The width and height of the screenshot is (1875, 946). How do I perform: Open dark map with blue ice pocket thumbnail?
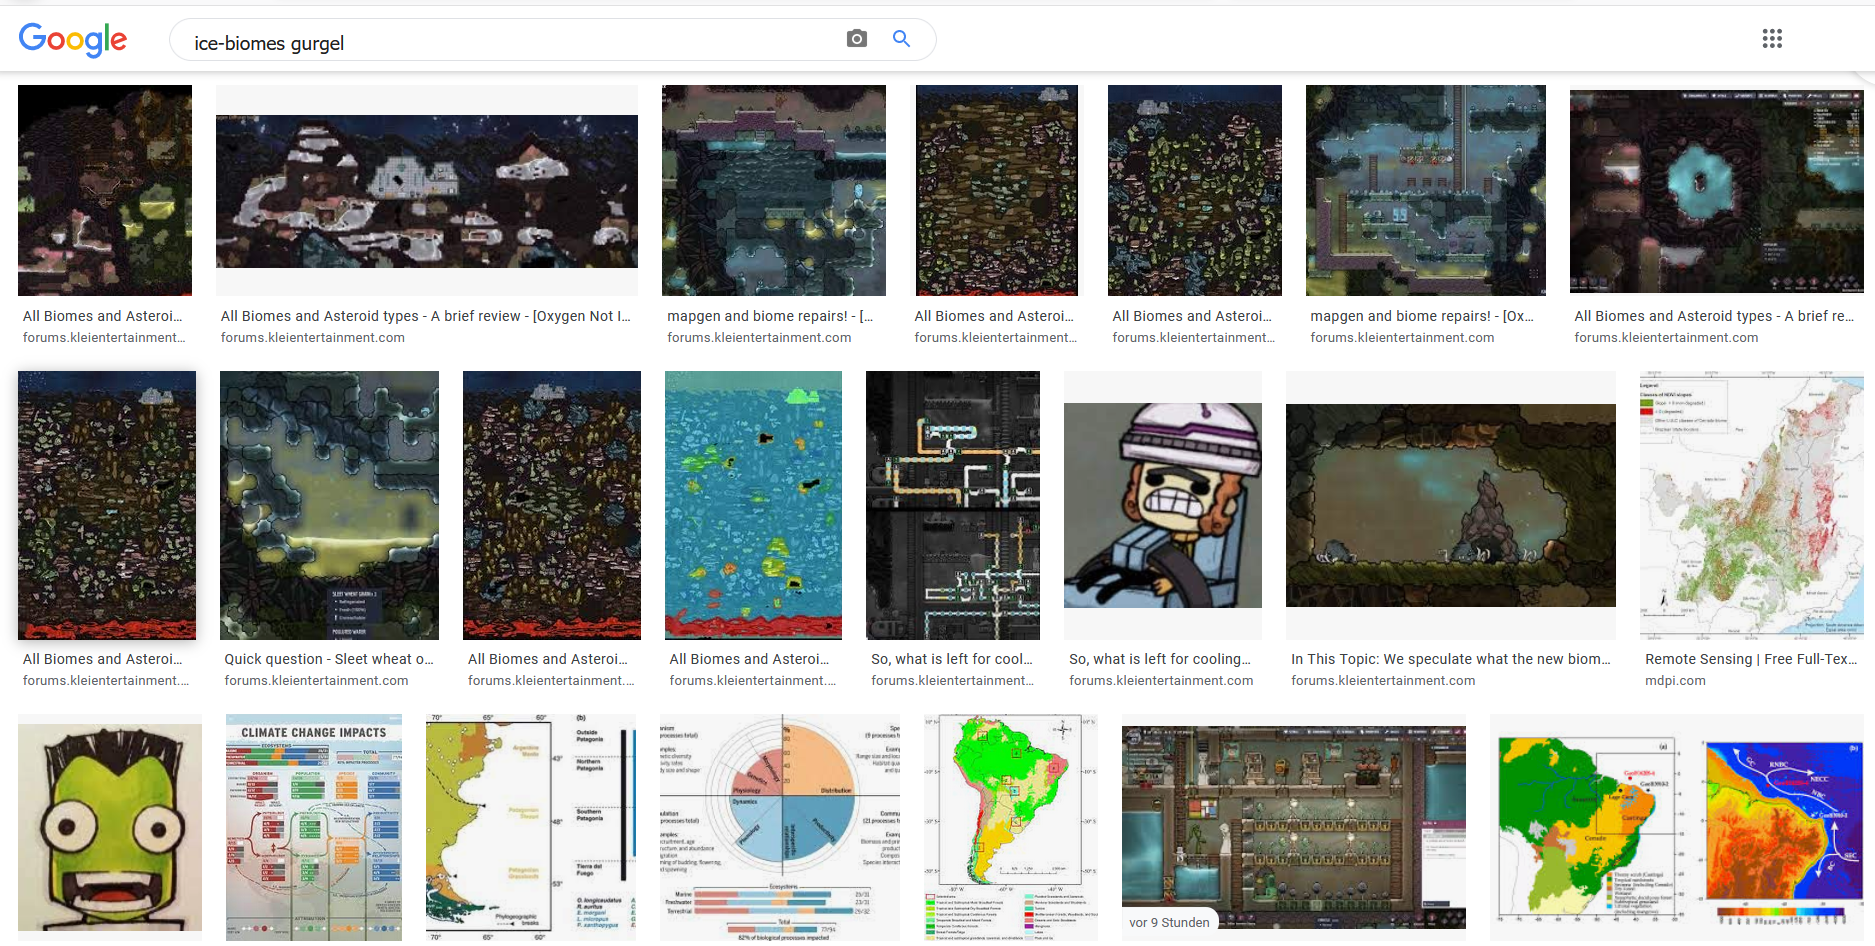(x=1717, y=191)
